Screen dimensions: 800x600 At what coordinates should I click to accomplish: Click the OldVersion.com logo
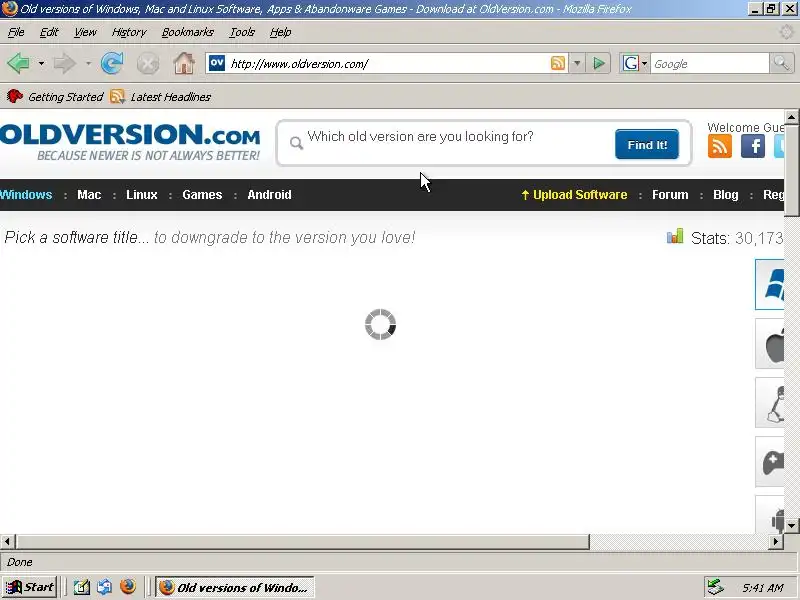tap(130, 141)
